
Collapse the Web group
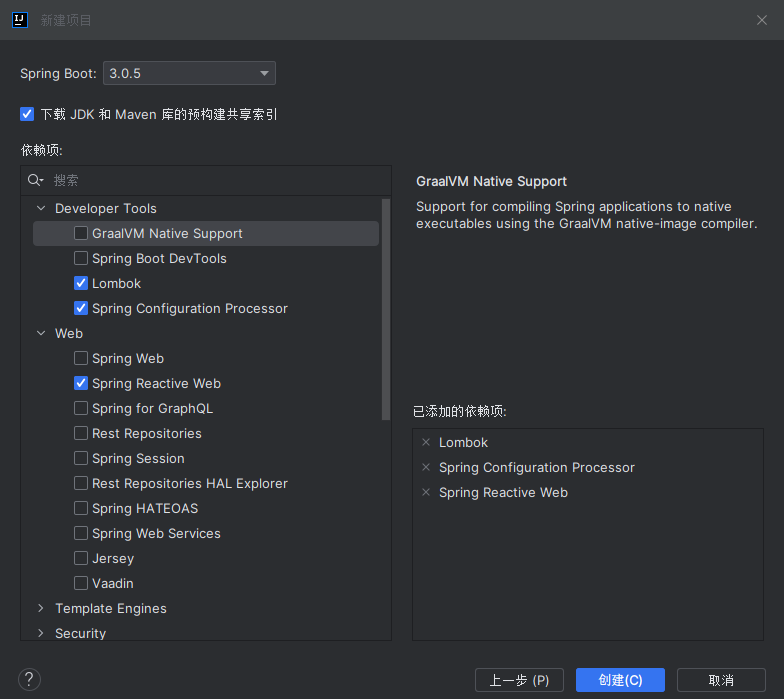click(41, 334)
